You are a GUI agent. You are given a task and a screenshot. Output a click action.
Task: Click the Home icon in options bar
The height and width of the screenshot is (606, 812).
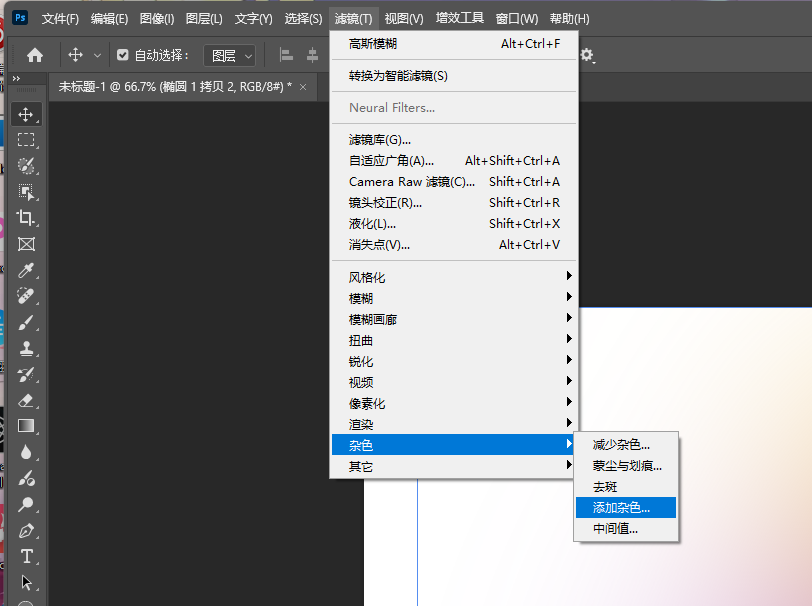coord(35,55)
